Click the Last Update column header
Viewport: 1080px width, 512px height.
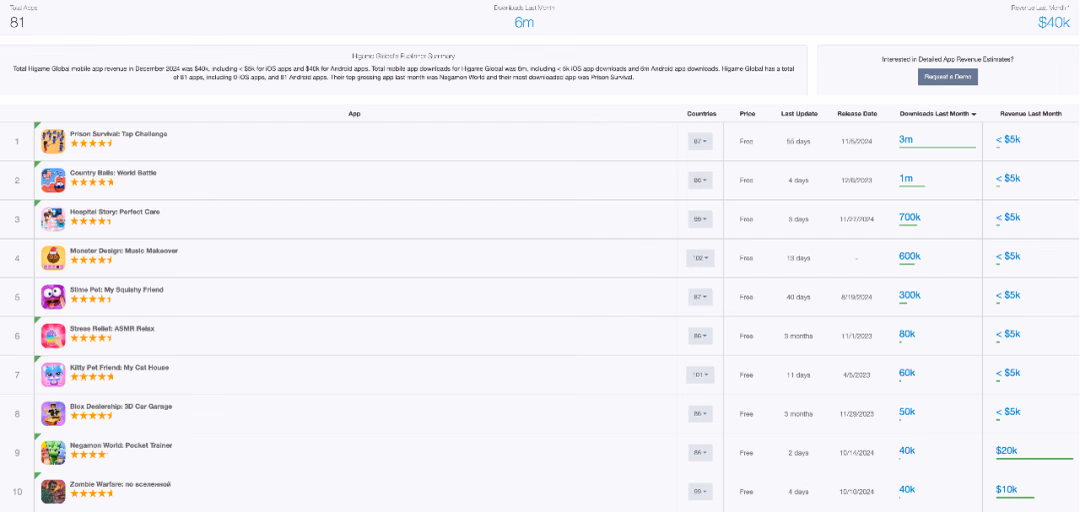tap(799, 114)
